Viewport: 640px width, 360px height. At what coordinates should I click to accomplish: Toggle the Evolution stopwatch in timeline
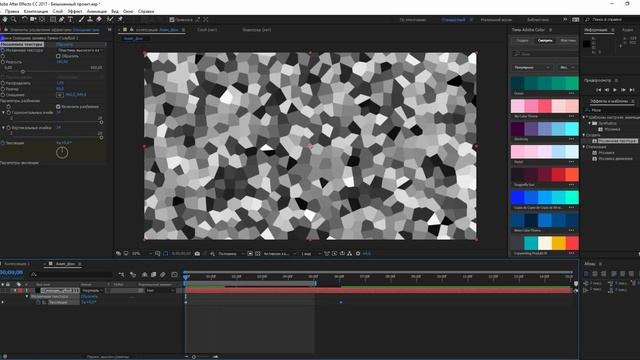pos(38,302)
